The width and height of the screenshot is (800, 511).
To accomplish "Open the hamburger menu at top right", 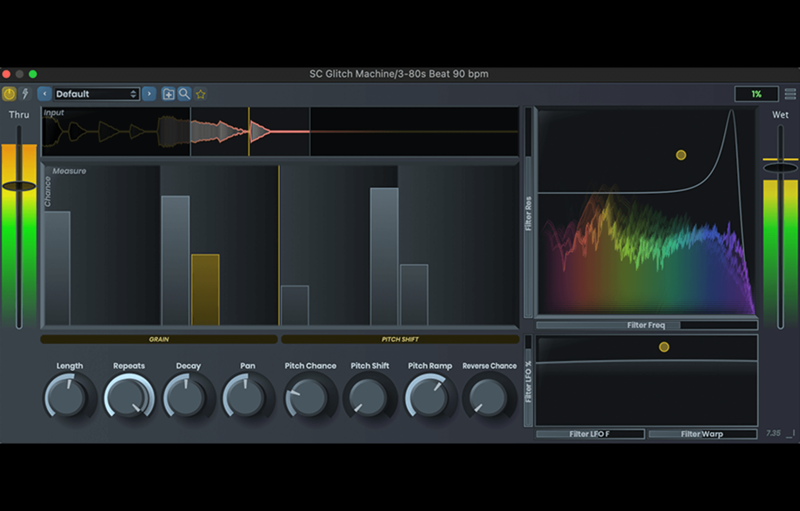I will click(790, 94).
